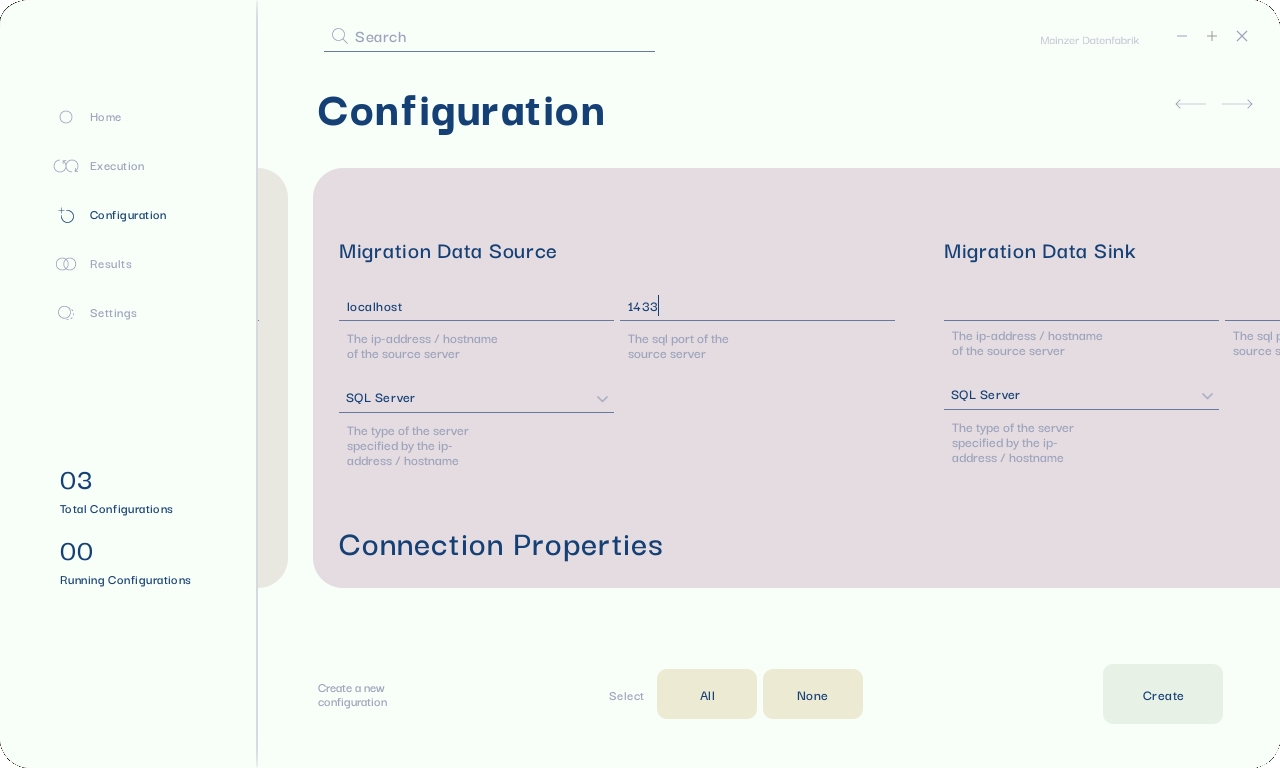Viewport: 1280px width, 768px height.
Task: Click the Mainzer Datenfabrik title text
Action: point(1089,40)
